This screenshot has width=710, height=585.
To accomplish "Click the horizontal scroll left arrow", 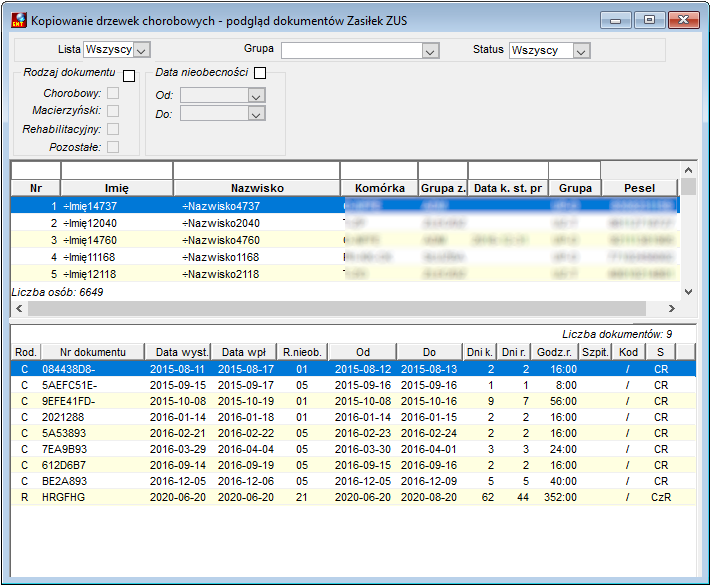I will [19, 308].
